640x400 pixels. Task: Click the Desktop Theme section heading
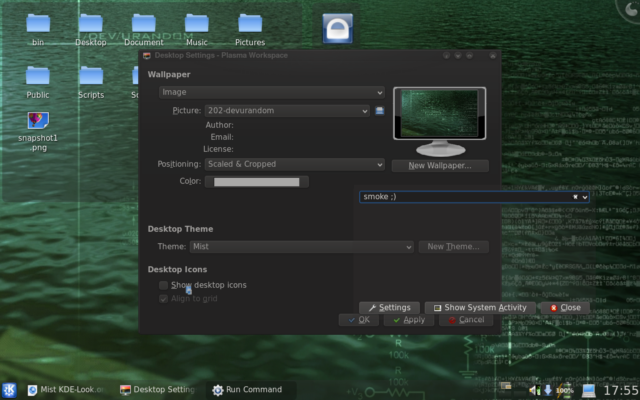[180, 229]
